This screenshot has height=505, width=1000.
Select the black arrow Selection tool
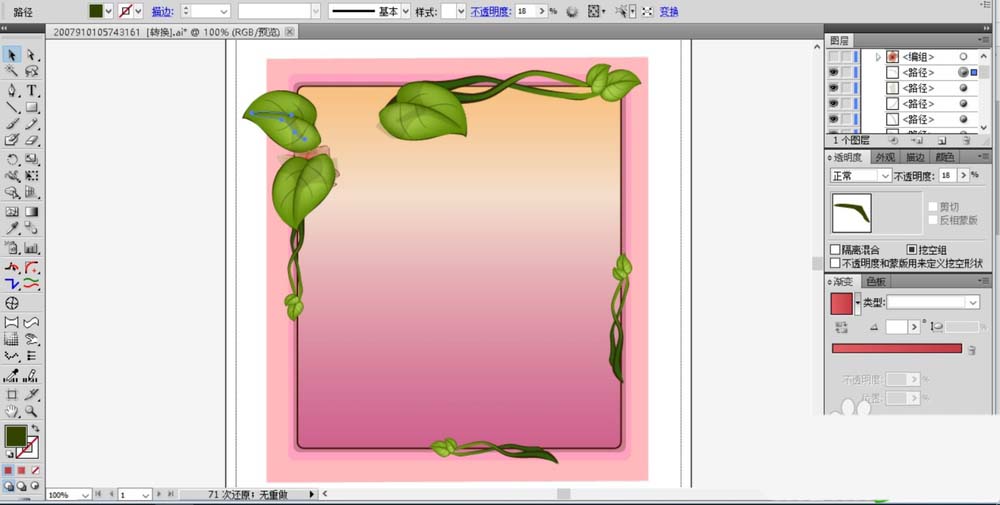coord(12,55)
